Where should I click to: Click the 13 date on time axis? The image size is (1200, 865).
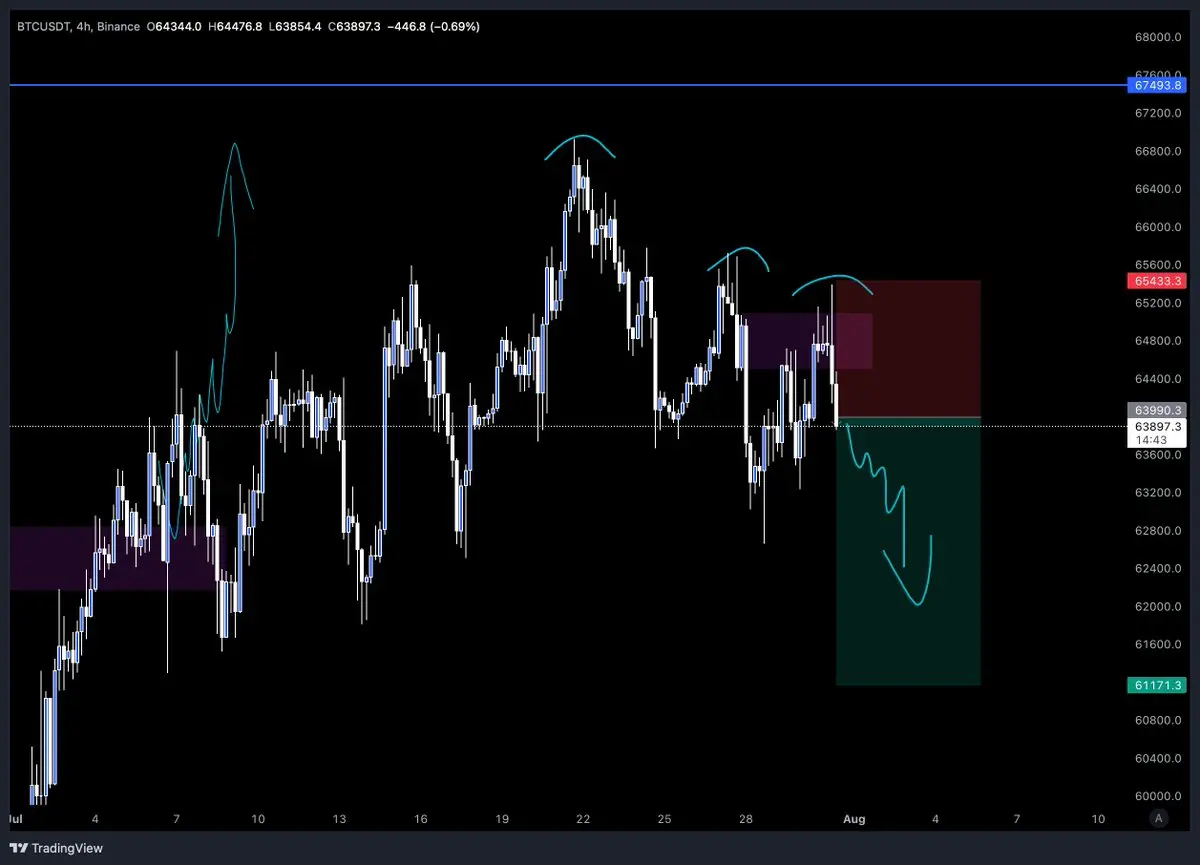pos(340,819)
